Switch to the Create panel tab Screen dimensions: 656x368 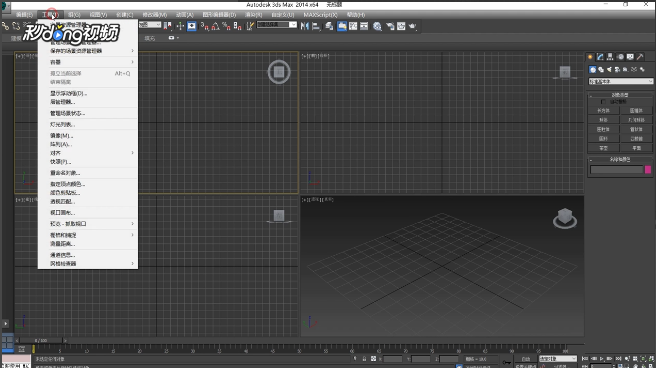tap(590, 56)
